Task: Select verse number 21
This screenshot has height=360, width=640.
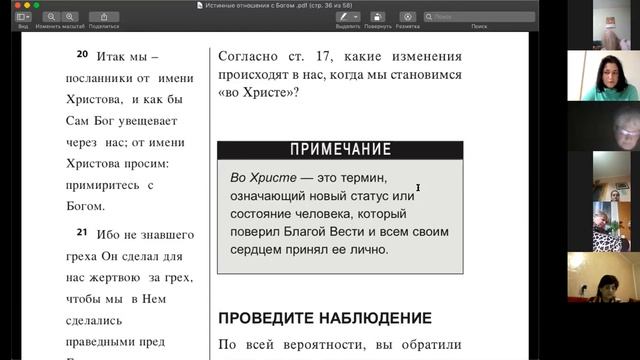Action: click(x=82, y=232)
